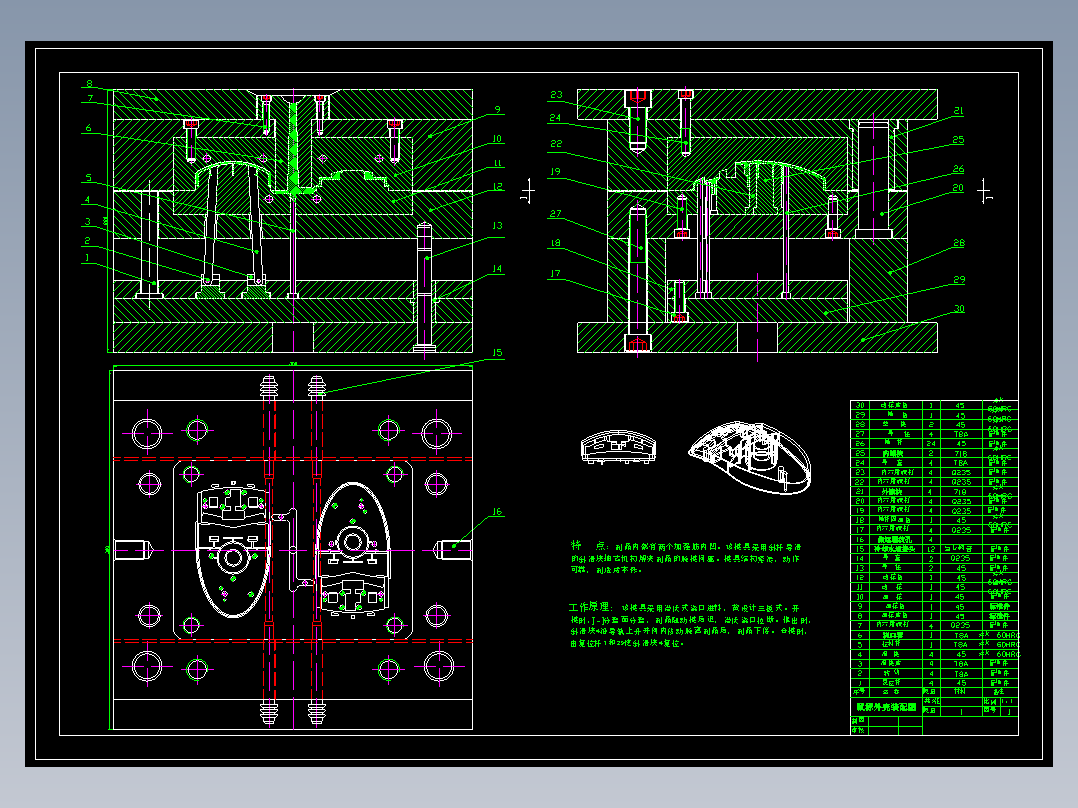Pick callout number 14 beside left section view
The height and width of the screenshot is (808, 1078).
click(x=497, y=269)
